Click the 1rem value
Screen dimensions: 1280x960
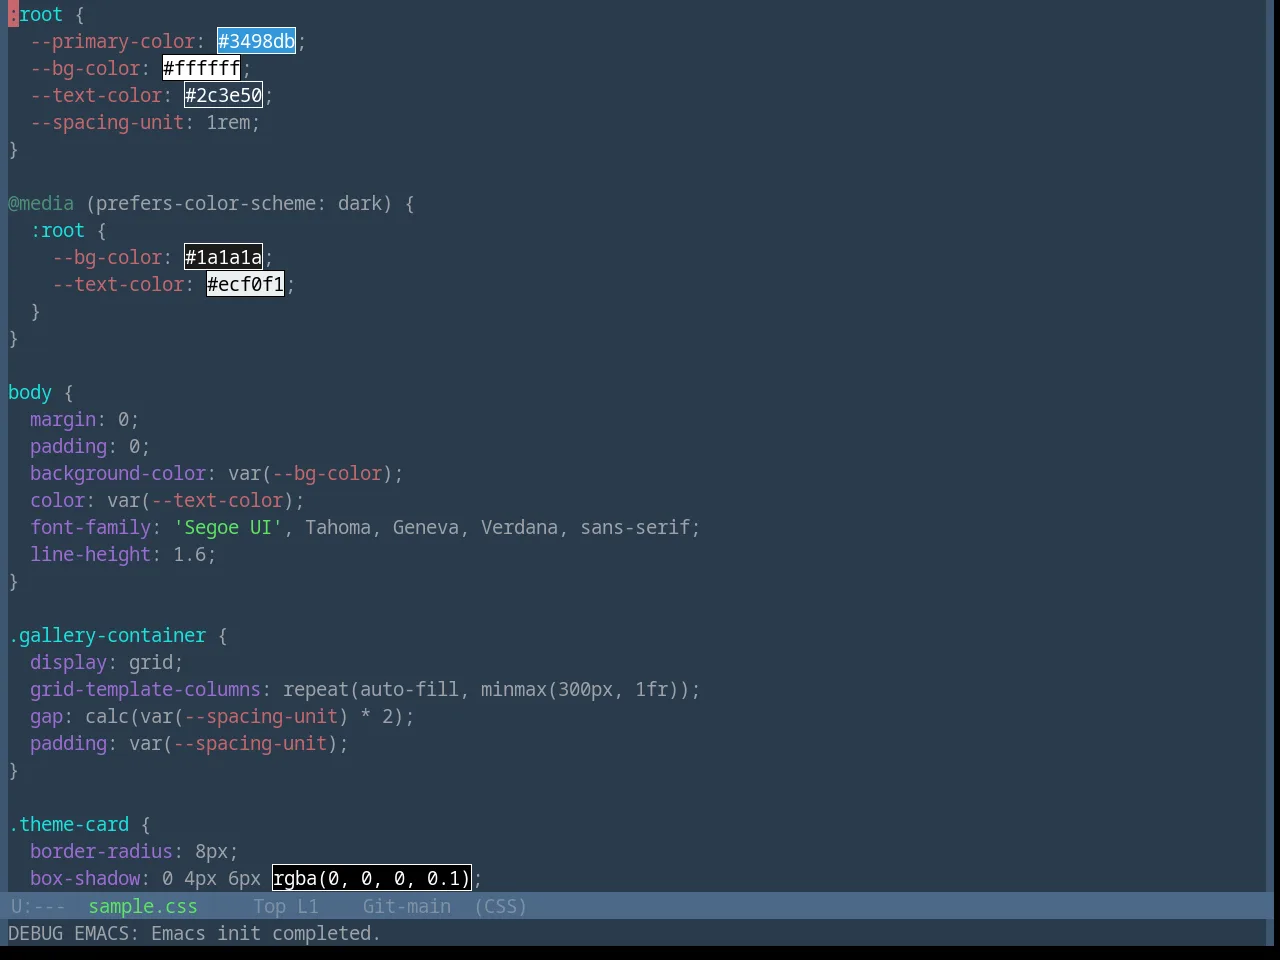tap(228, 122)
